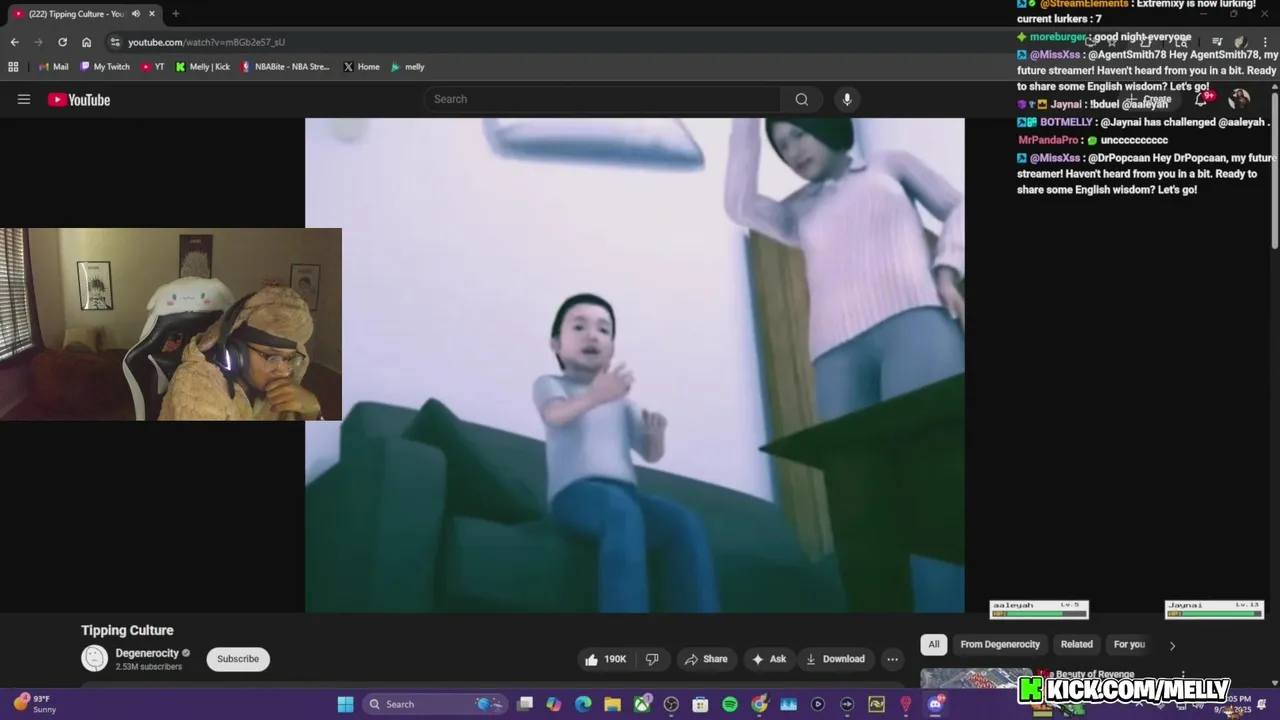
Task: Open the My Twitch bookmark
Action: pyautogui.click(x=104, y=67)
